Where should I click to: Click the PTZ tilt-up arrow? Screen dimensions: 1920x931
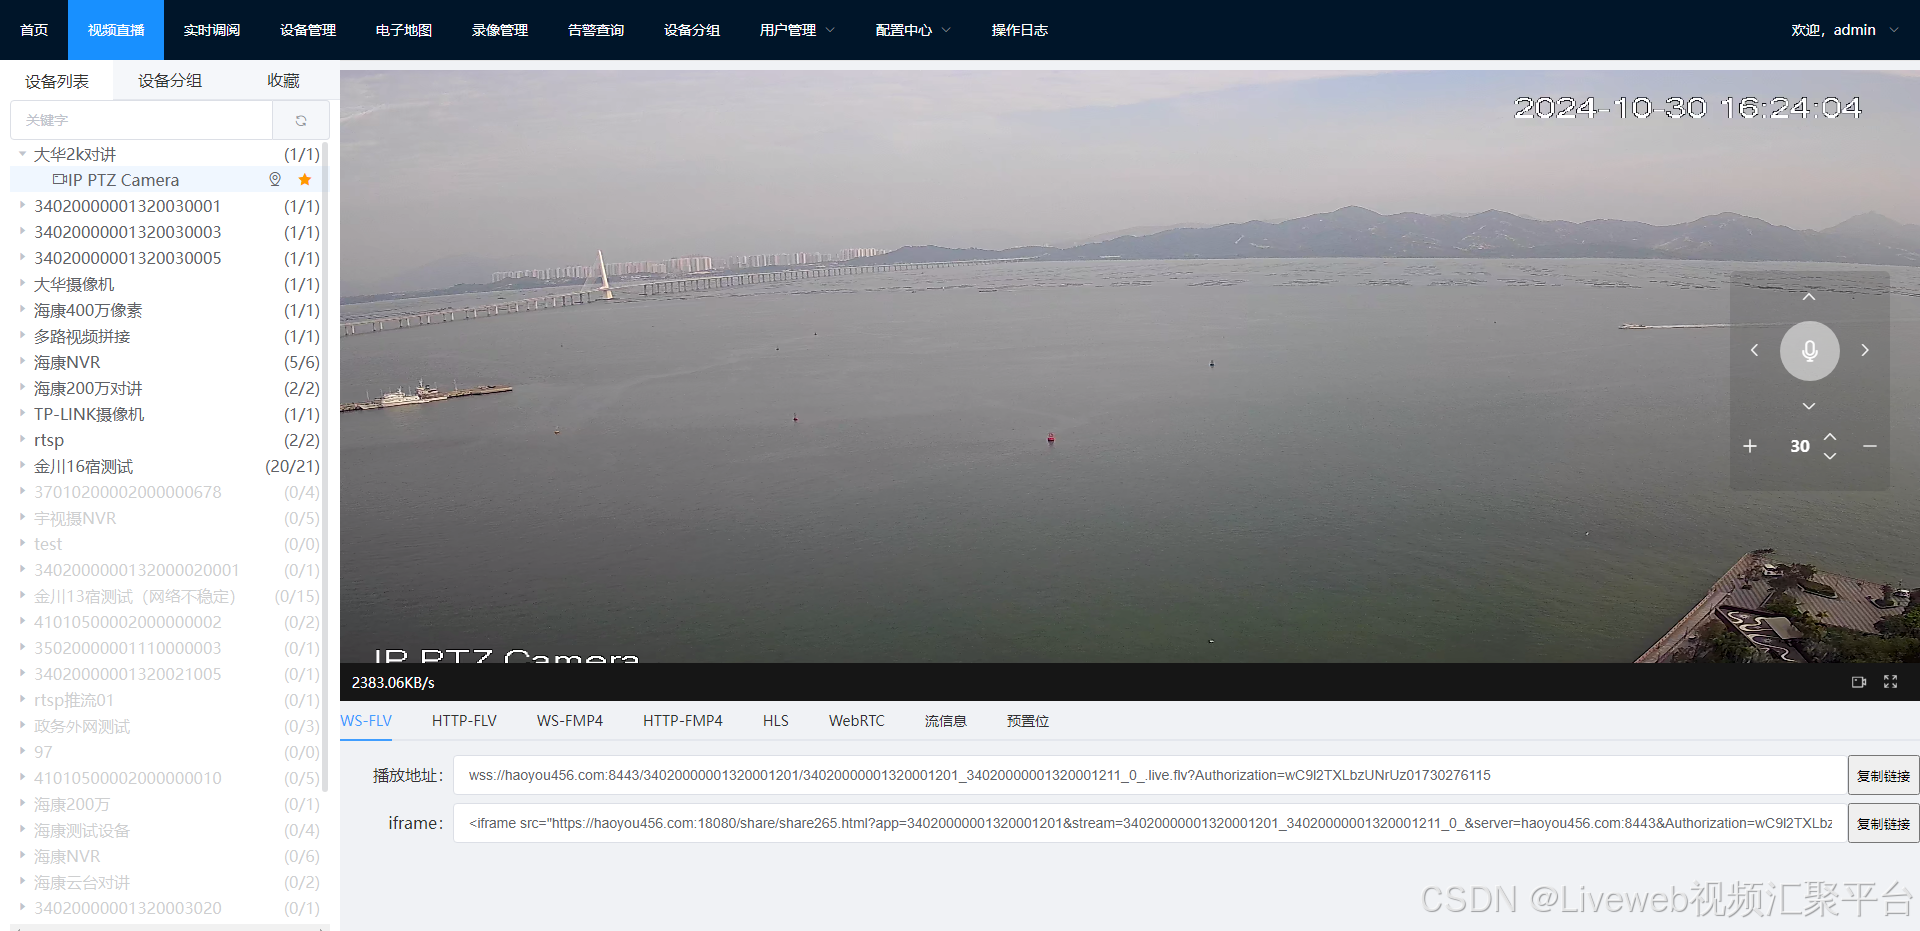1808,296
